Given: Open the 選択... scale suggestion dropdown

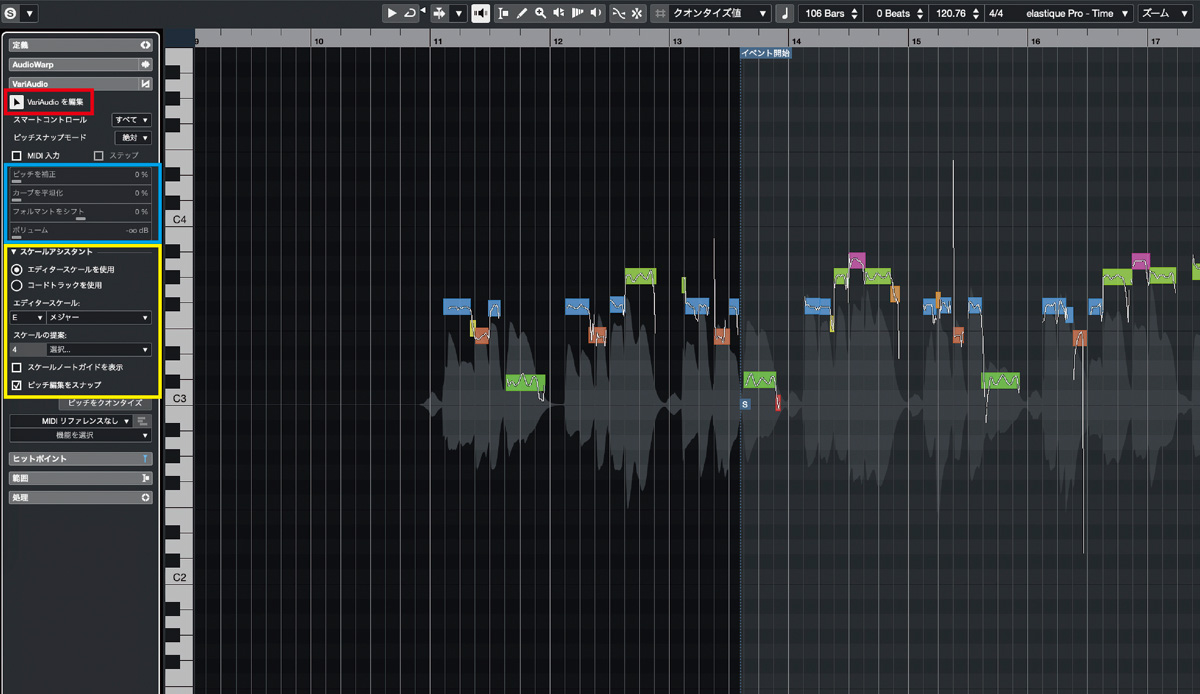Looking at the screenshot, I should (x=99, y=350).
